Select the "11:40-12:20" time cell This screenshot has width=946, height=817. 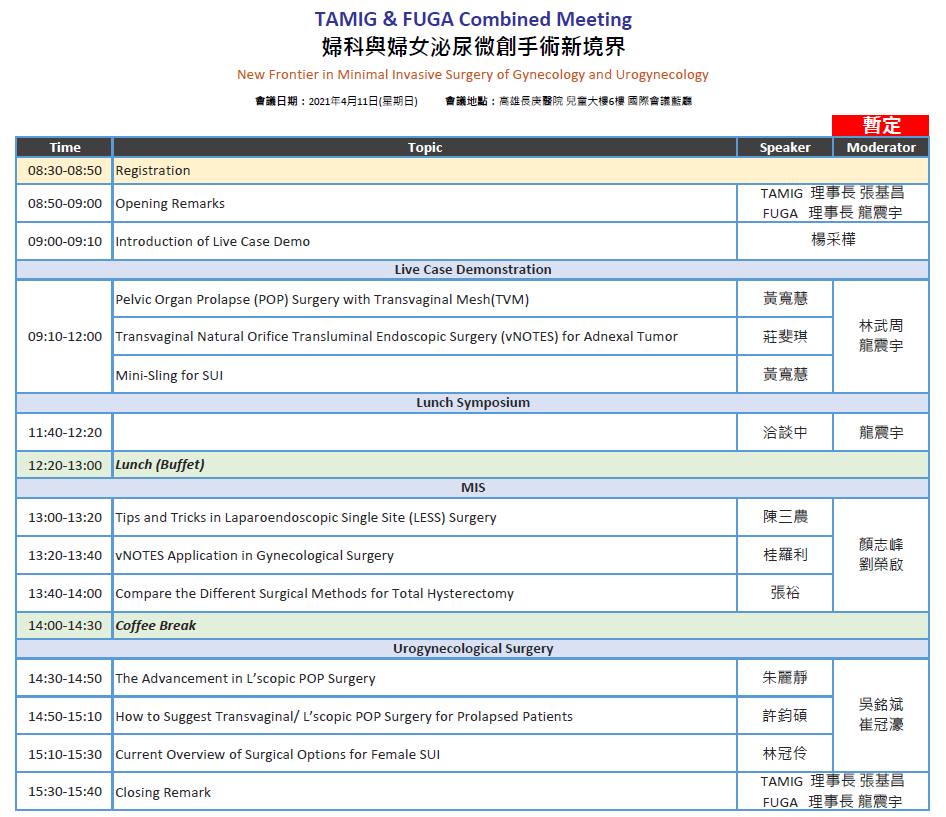tap(65, 433)
